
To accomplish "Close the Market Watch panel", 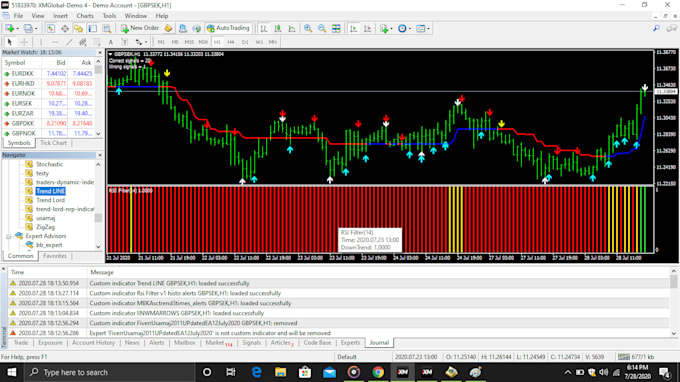I will 100,52.
